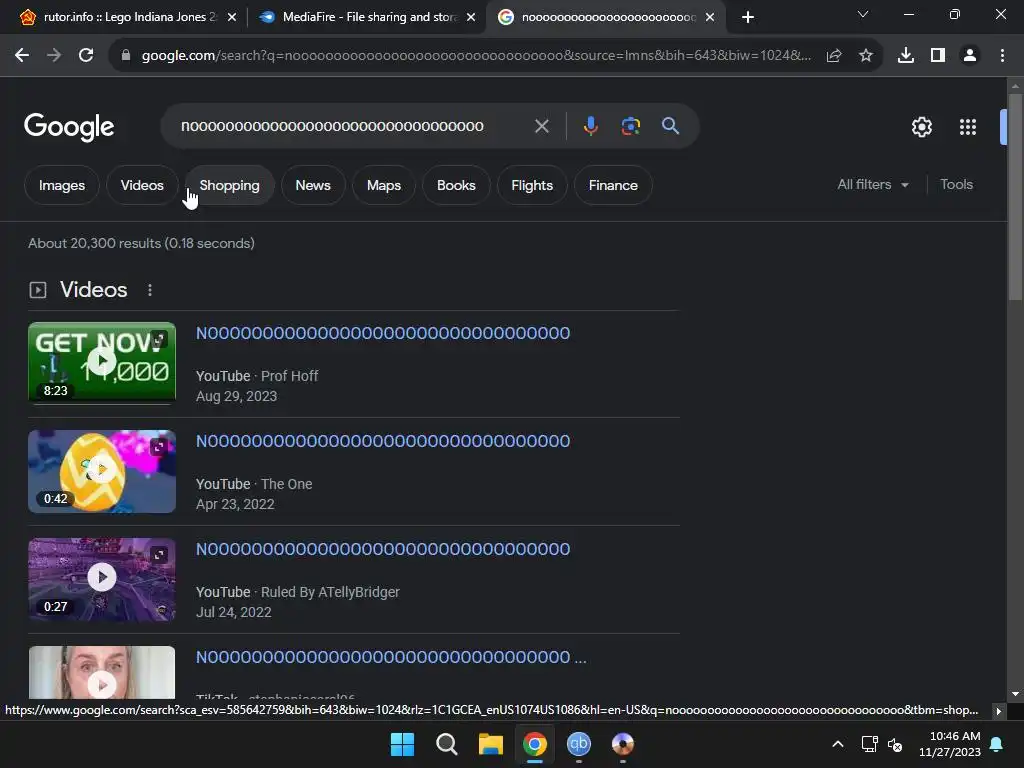The width and height of the screenshot is (1024, 768).
Task: View site information lock icon
Action: 125,56
